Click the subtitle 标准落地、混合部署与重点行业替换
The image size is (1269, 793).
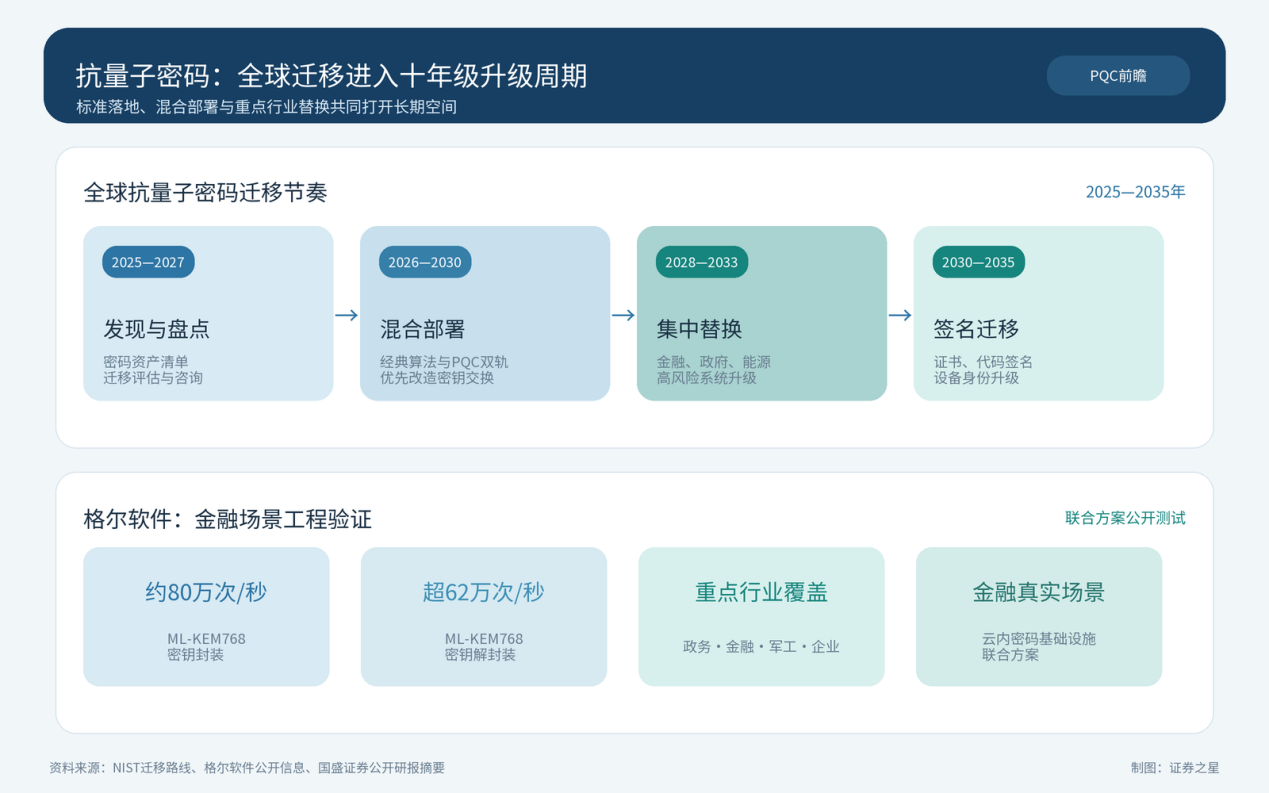click(267, 107)
